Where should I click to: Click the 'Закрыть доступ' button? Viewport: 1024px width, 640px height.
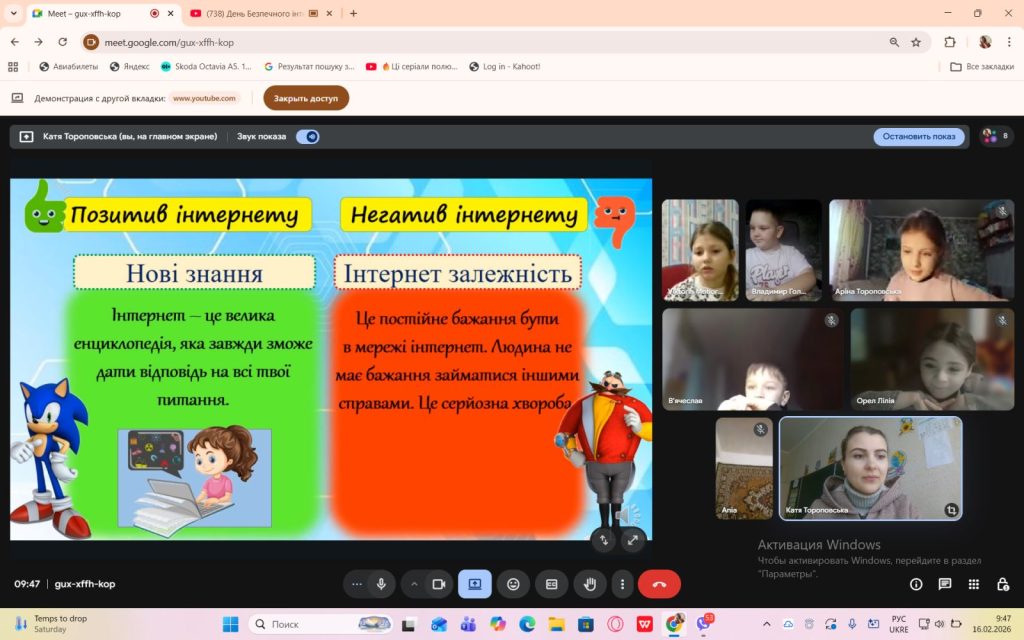click(x=305, y=98)
